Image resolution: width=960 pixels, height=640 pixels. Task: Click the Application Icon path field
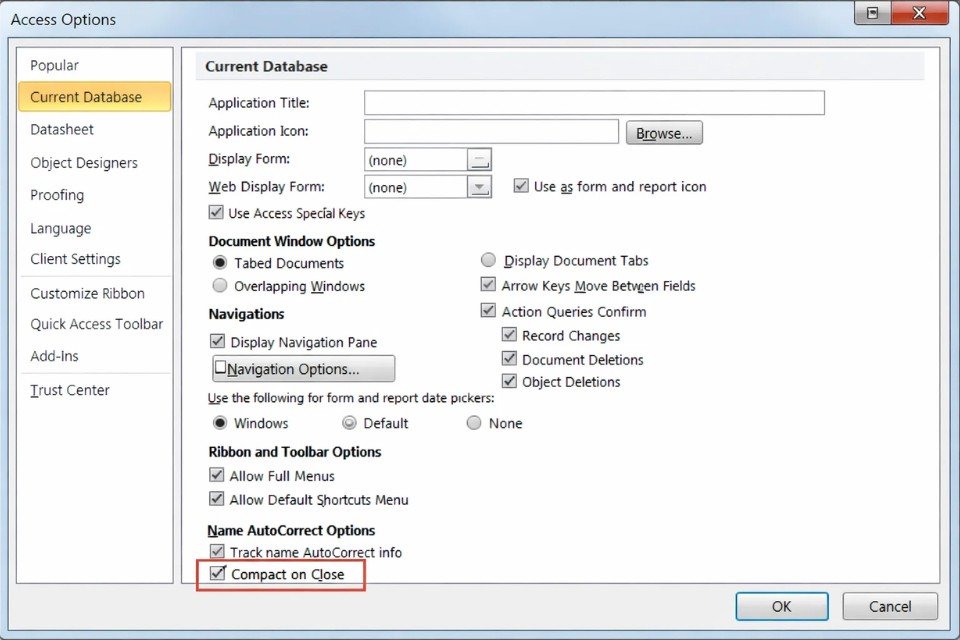[x=491, y=132]
